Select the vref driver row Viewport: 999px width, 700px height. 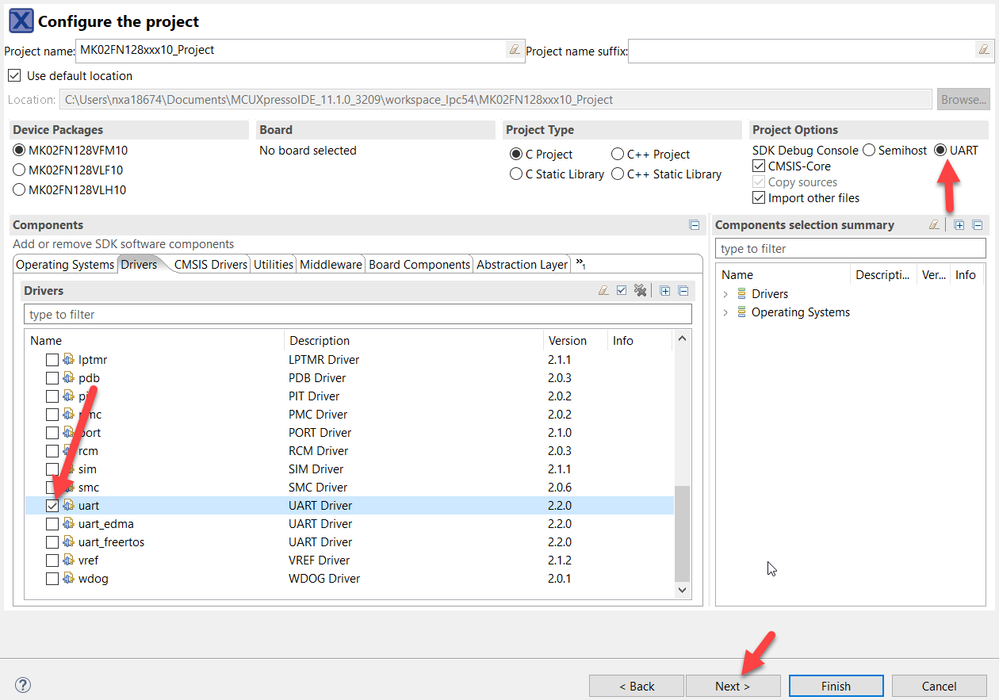click(x=350, y=560)
